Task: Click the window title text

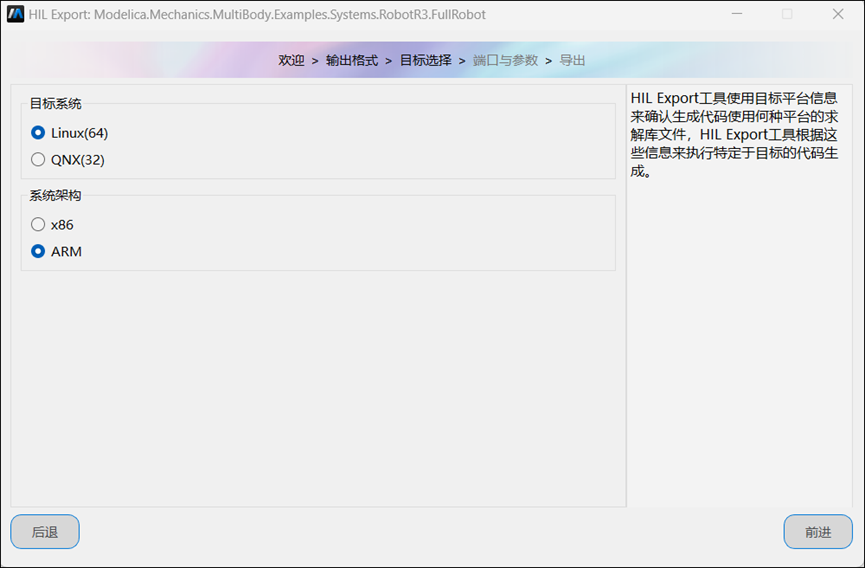Action: (257, 14)
